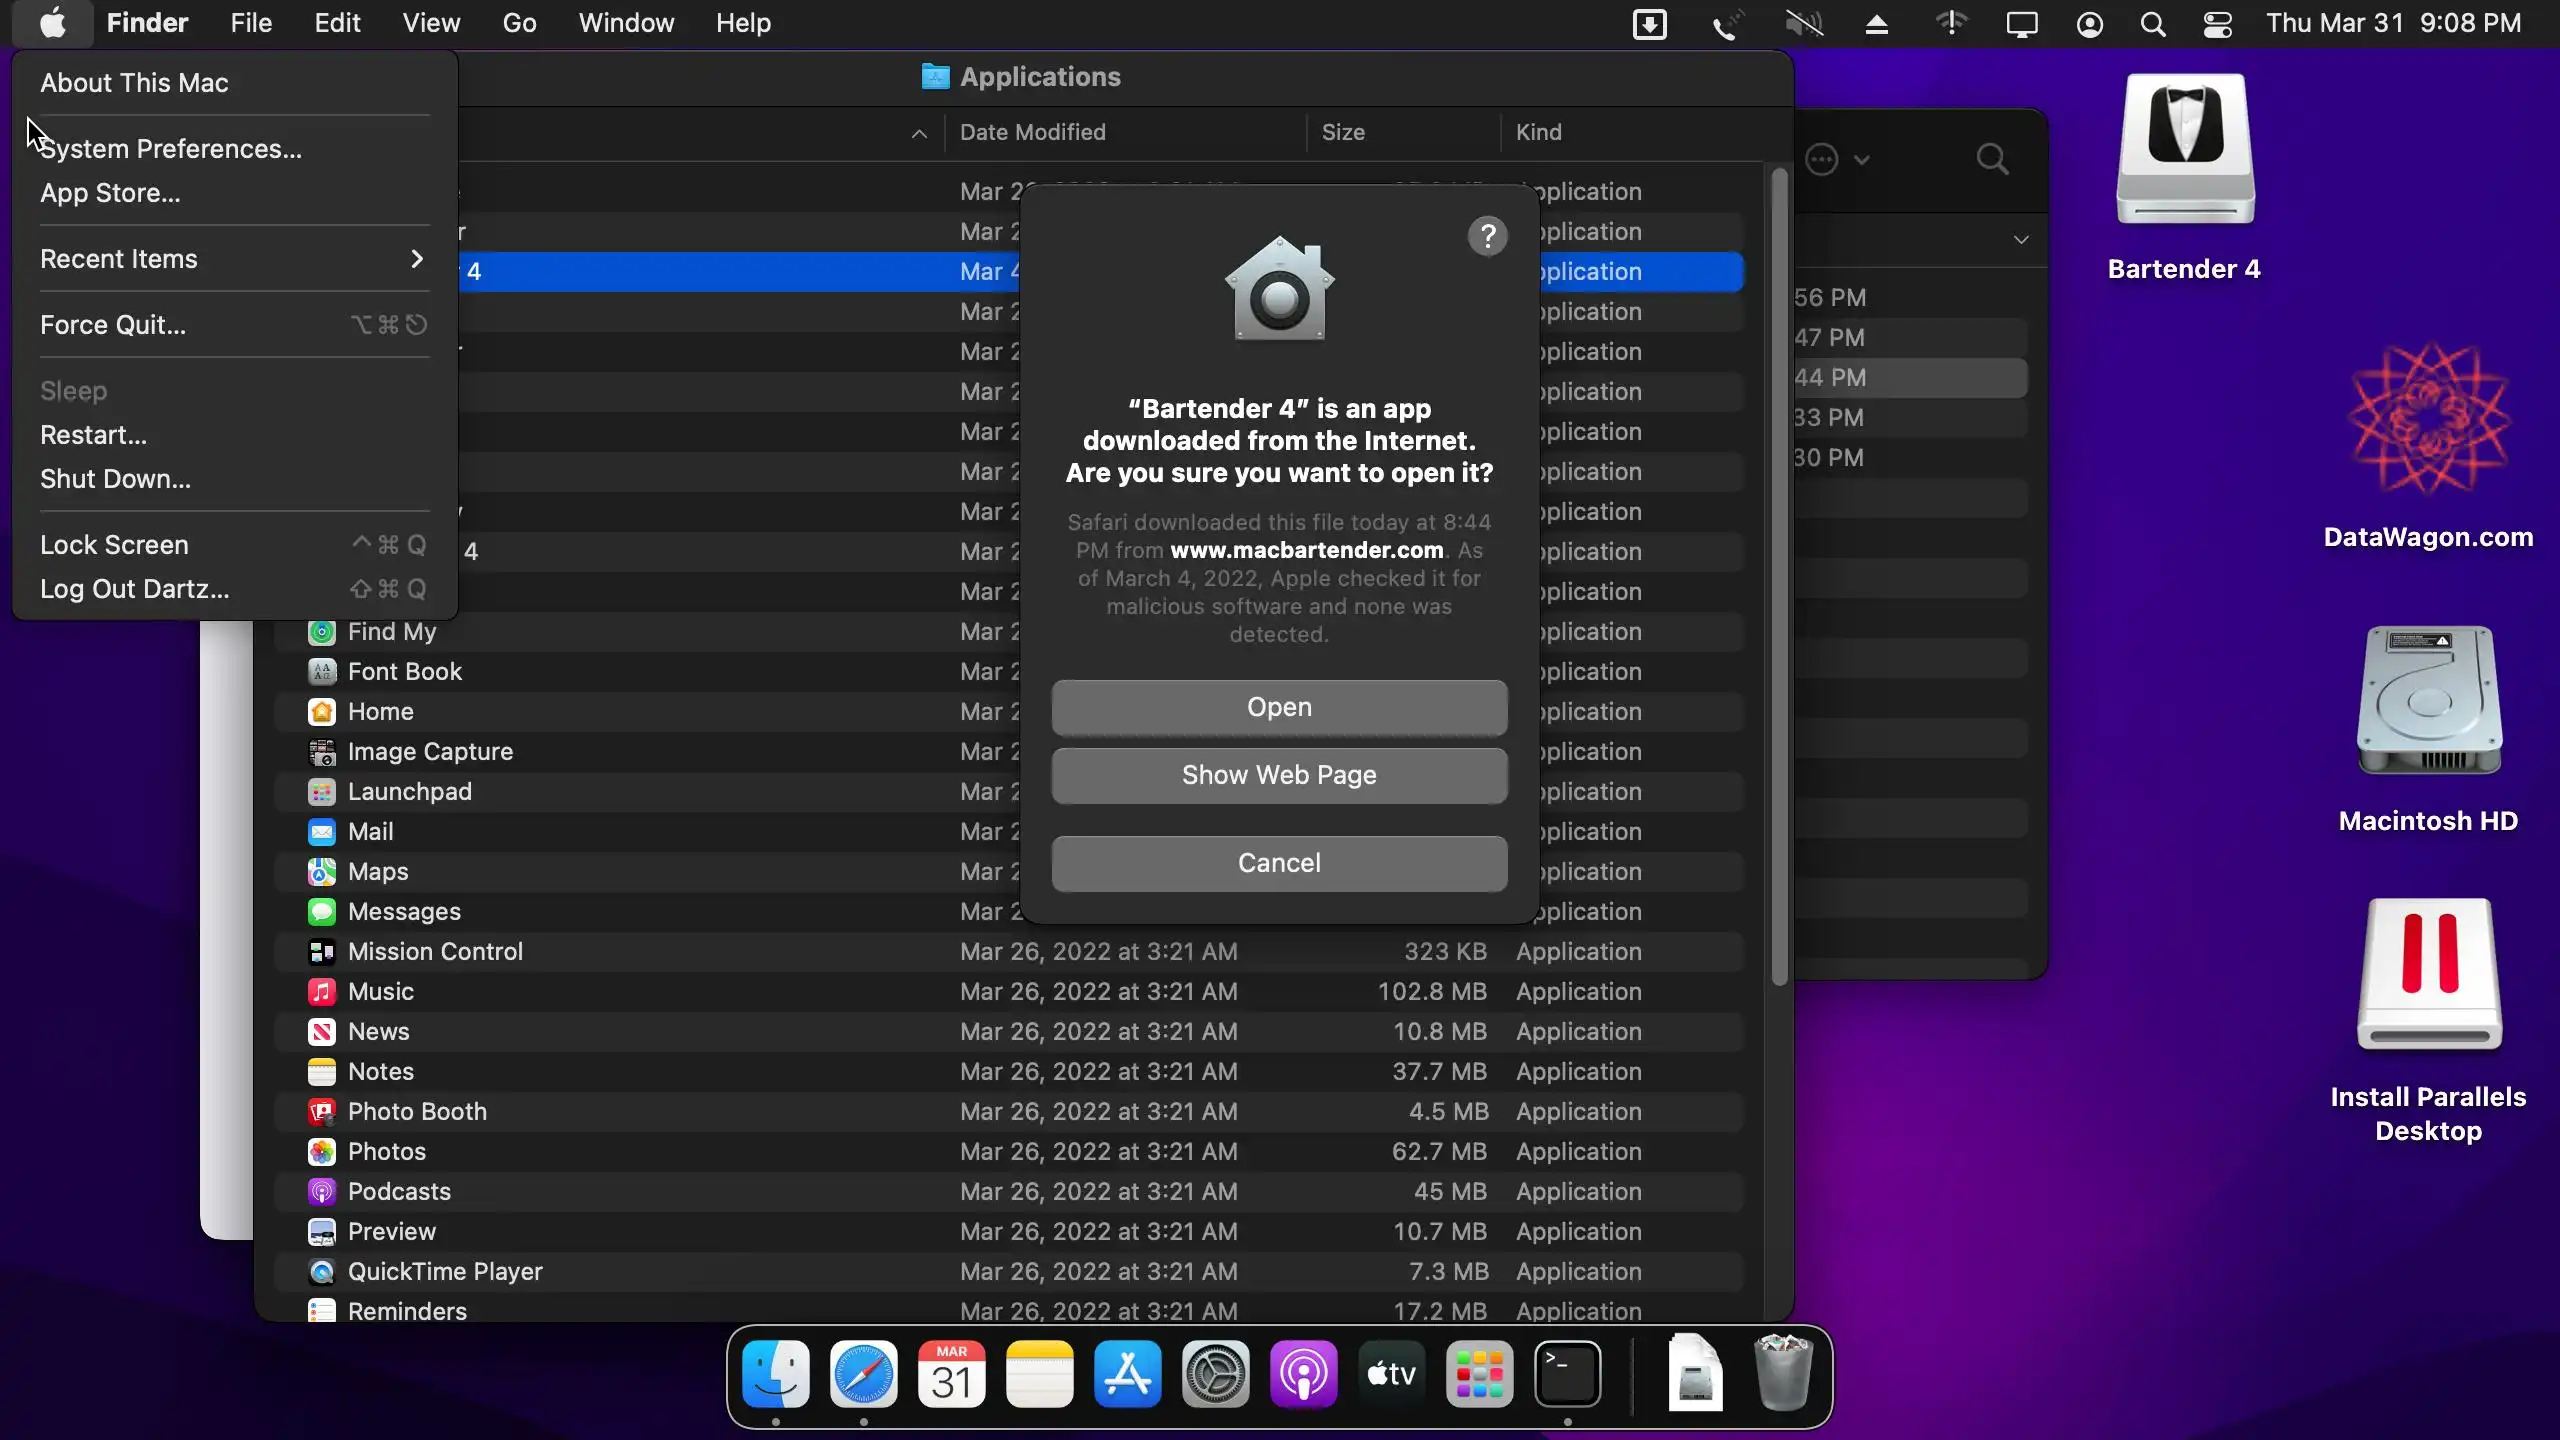The width and height of the screenshot is (2560, 1440).
Task: Toggle the Name column sort arrow
Action: point(919,133)
